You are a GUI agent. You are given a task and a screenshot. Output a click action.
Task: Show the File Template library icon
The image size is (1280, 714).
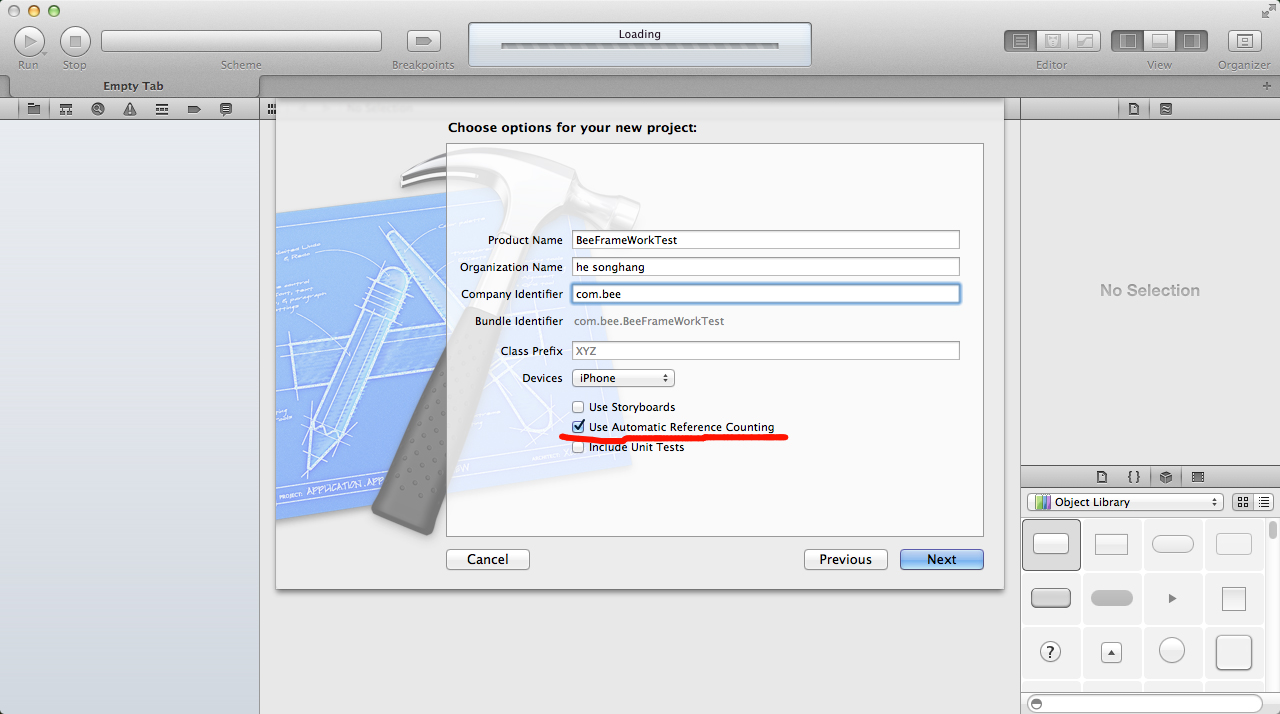1102,477
